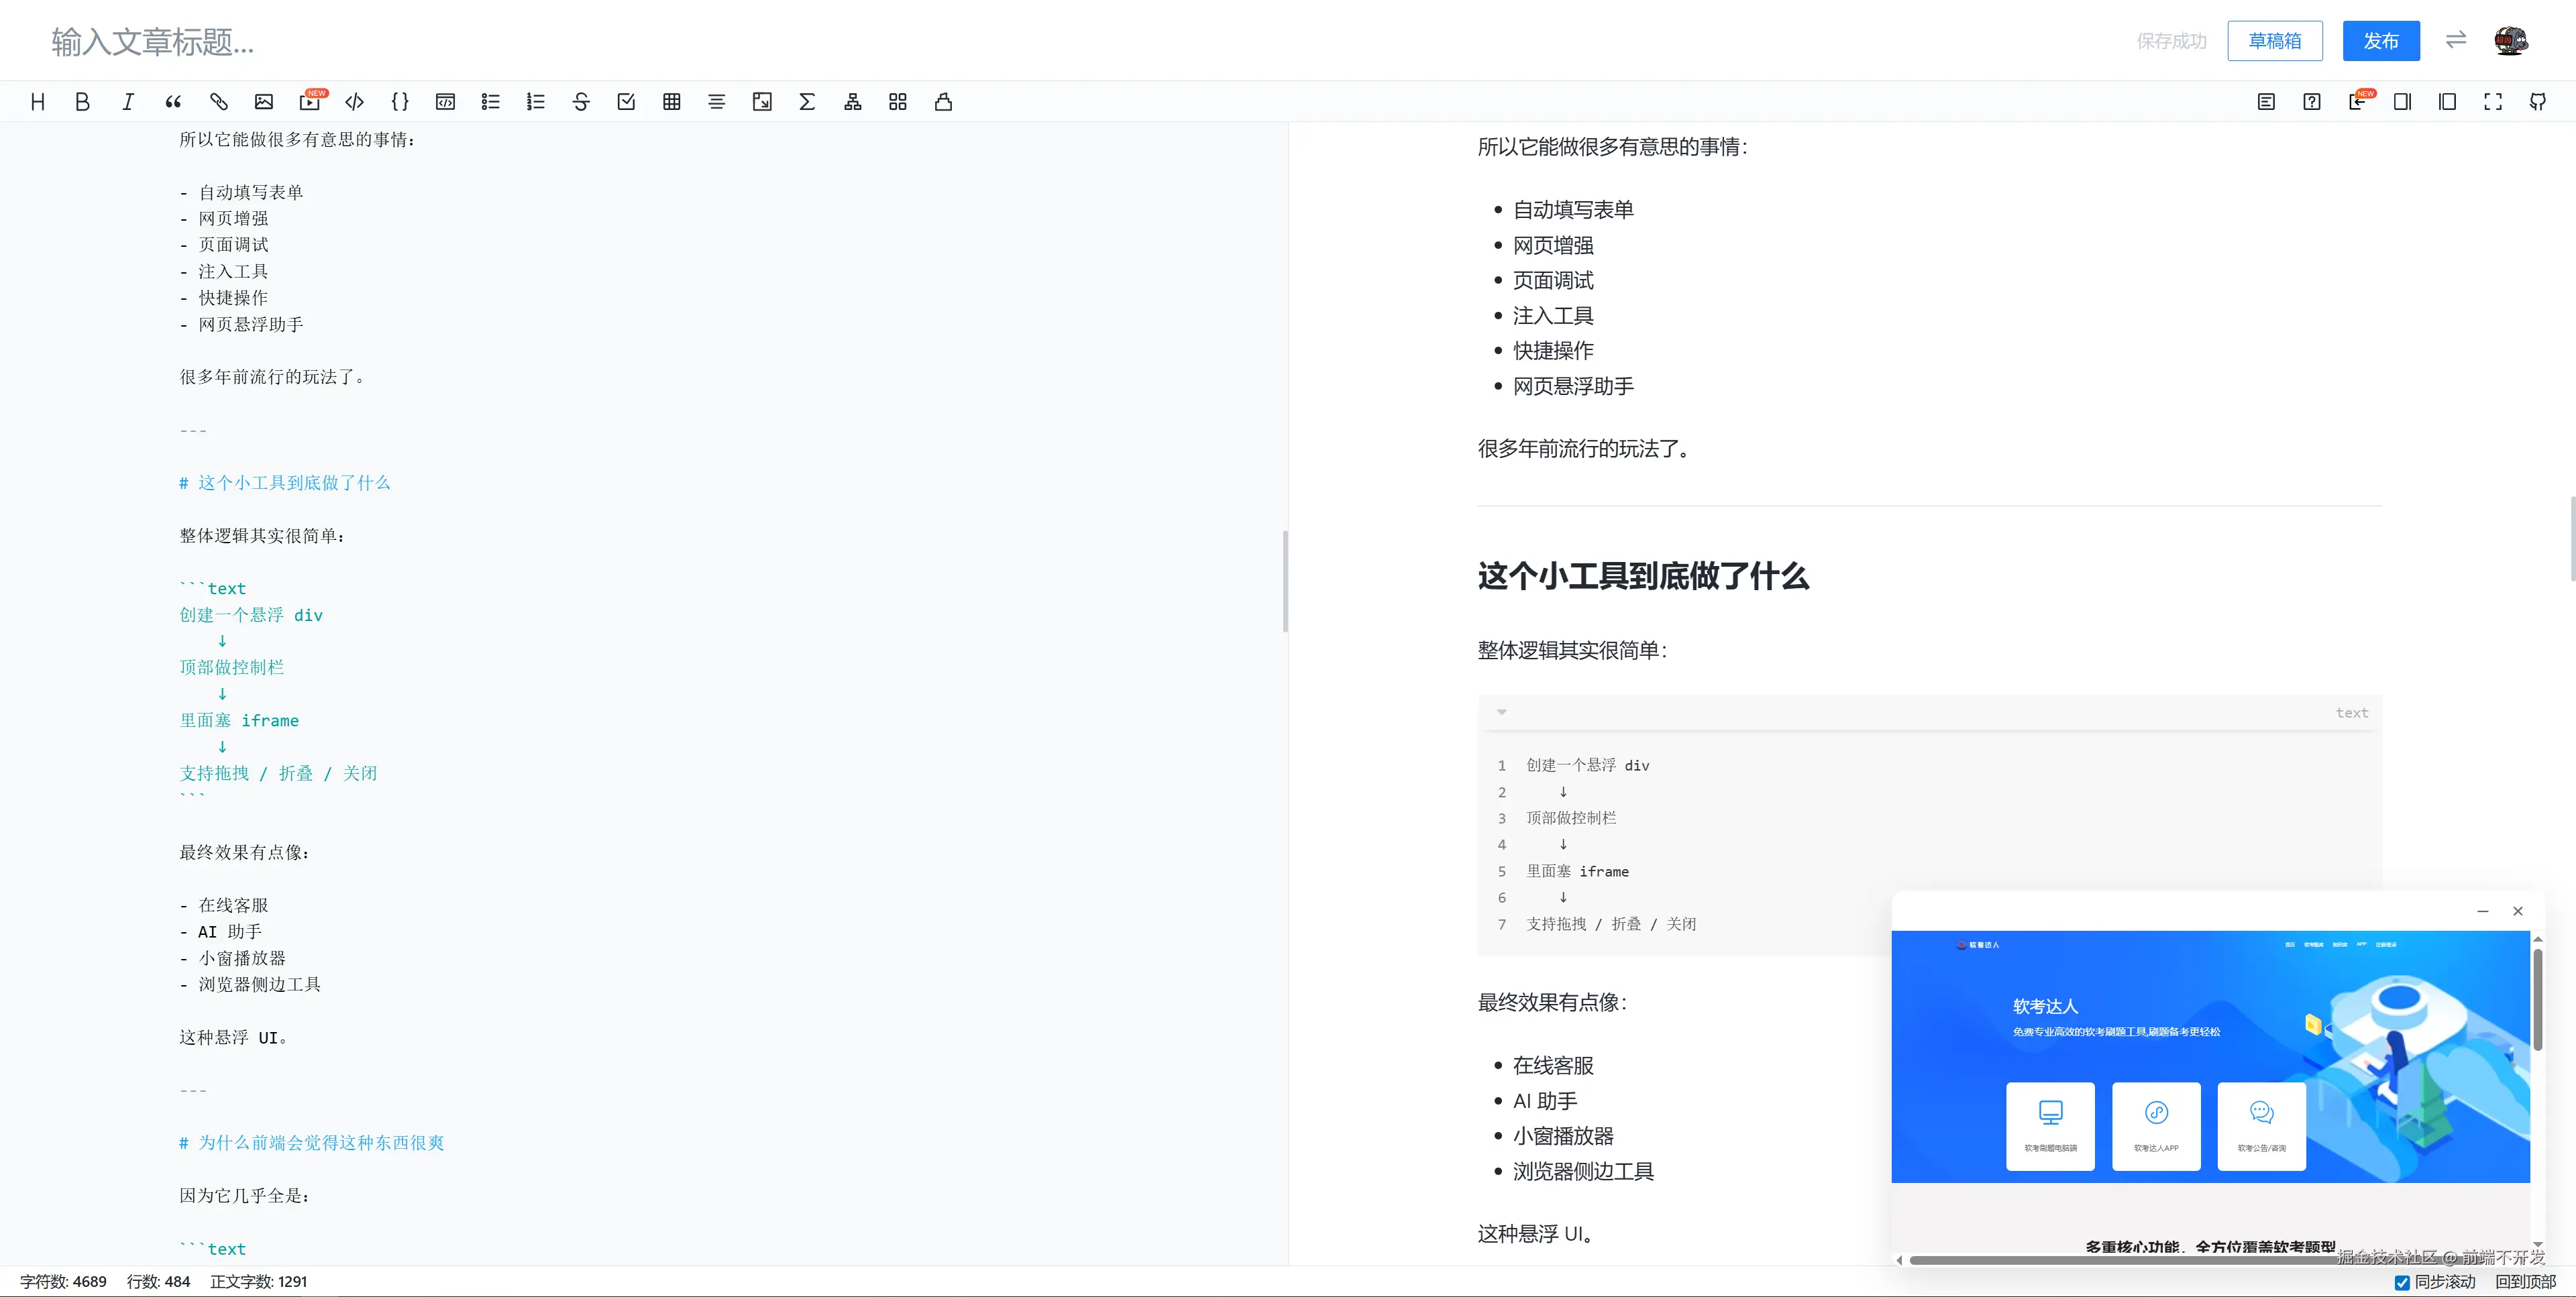Screen dimensions: 2576x1297
Task: Apply strikethrough formatting
Action: click(x=581, y=102)
